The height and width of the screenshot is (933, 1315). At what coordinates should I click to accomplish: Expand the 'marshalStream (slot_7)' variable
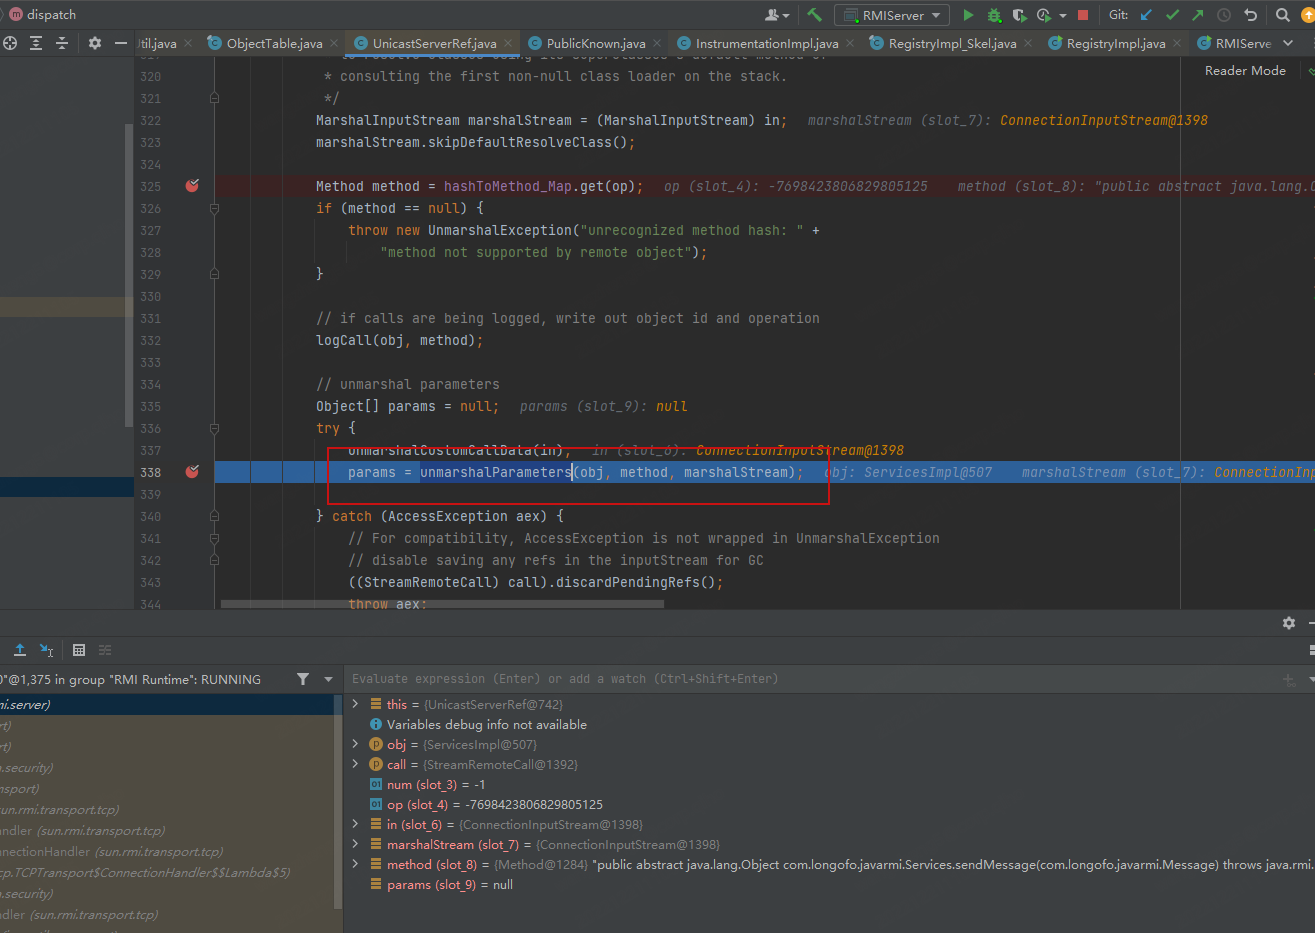pos(355,844)
